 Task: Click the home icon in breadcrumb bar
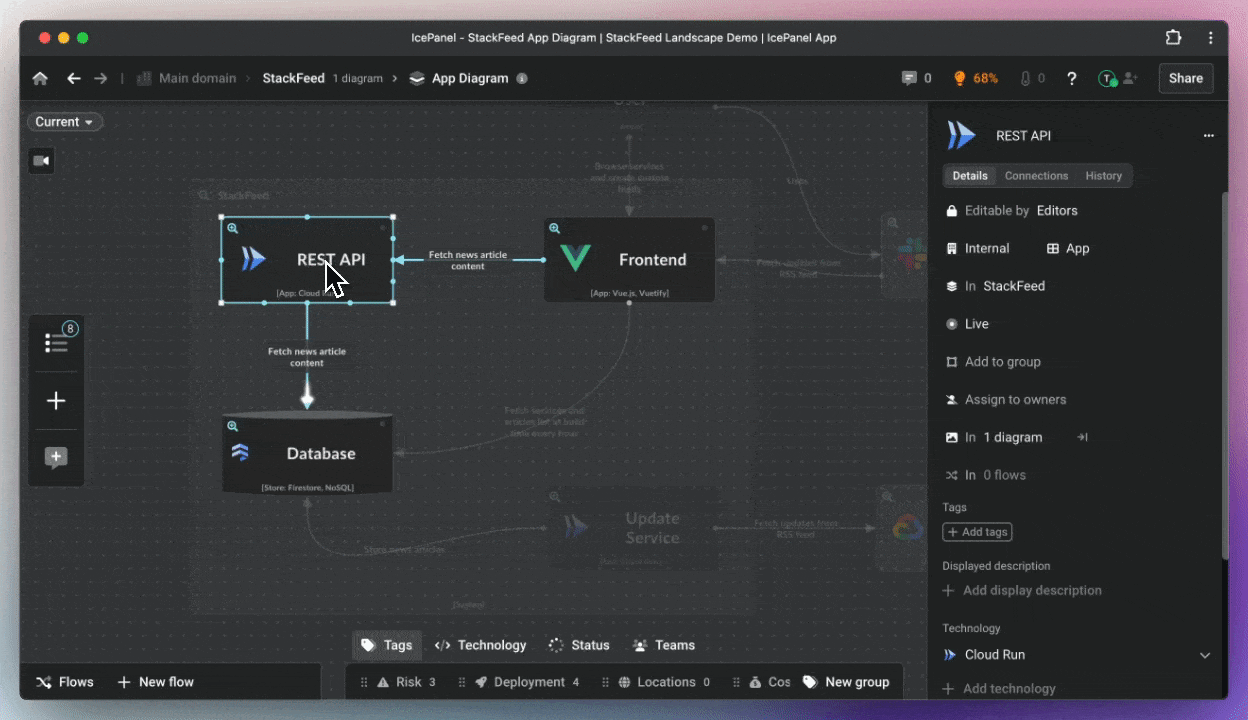(x=40, y=78)
